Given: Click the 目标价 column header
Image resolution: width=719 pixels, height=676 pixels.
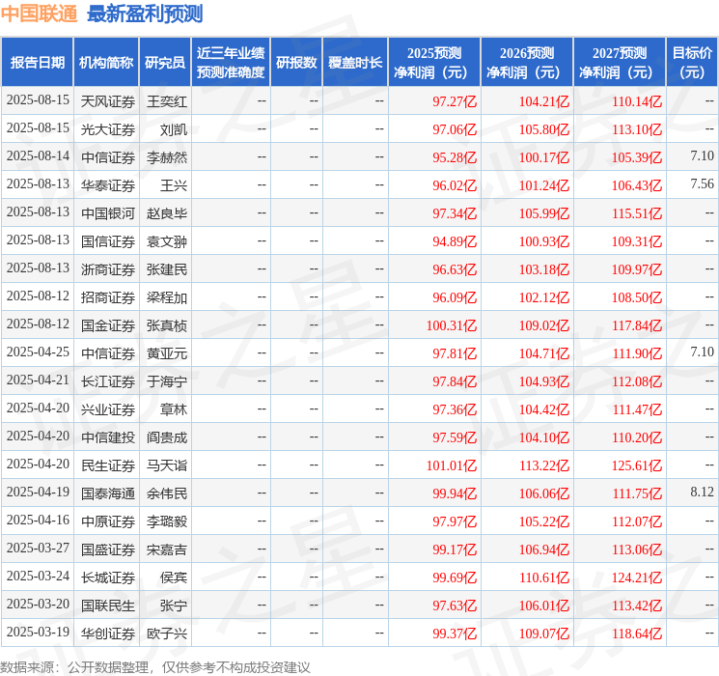Looking at the screenshot, I should (x=692, y=62).
